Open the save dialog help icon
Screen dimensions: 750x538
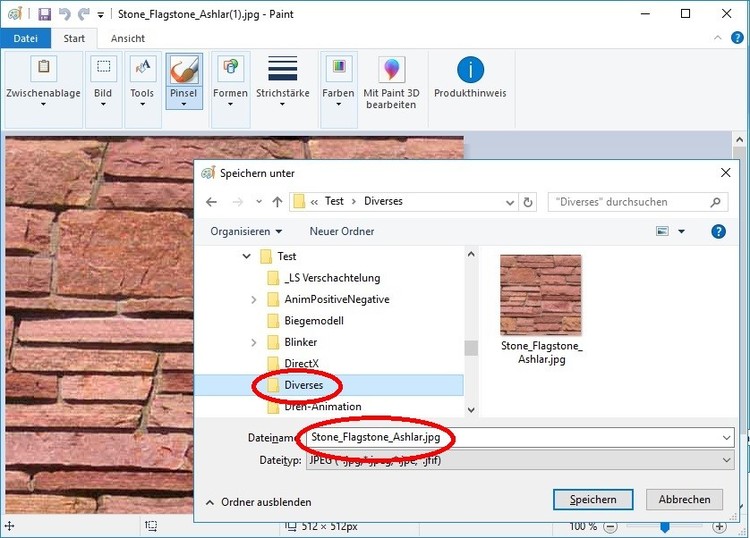[718, 231]
